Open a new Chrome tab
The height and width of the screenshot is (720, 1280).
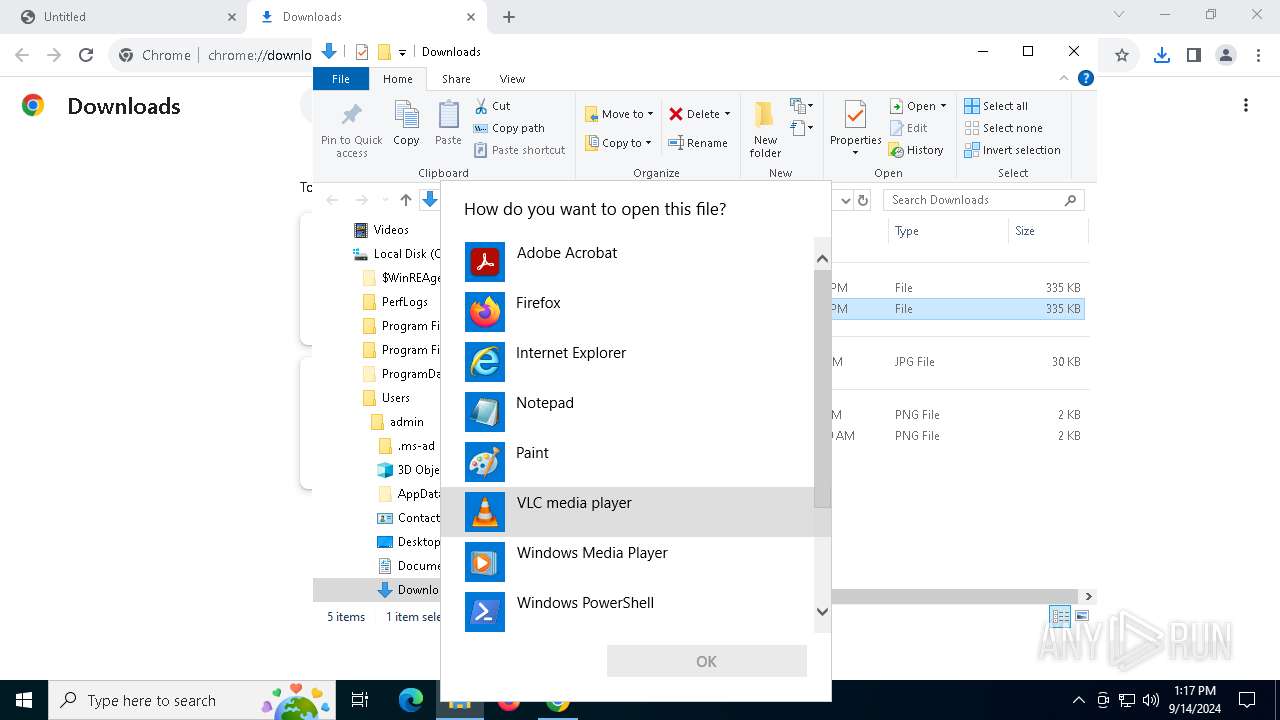tap(509, 17)
